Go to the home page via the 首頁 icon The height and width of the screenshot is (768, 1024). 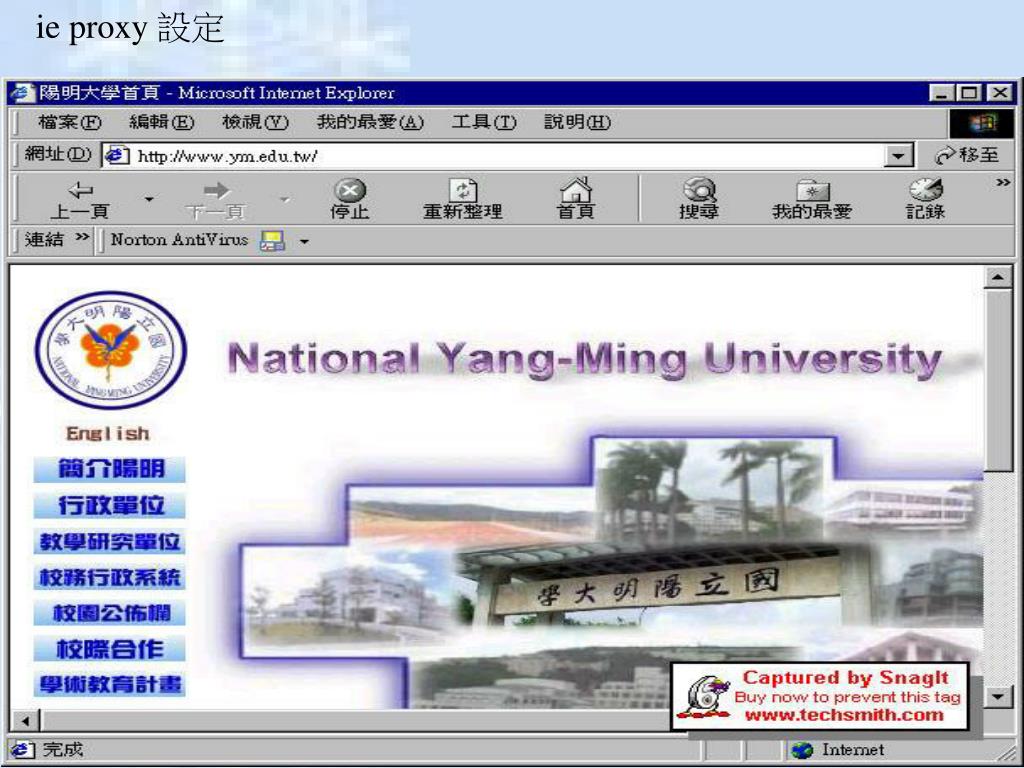point(576,189)
